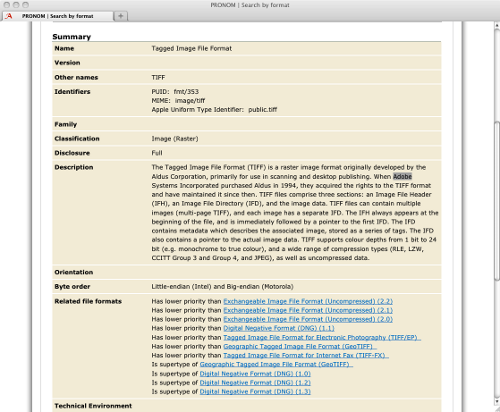This screenshot has width=500, height=412.
Task: Click the Other names row label
Action: tap(76, 77)
